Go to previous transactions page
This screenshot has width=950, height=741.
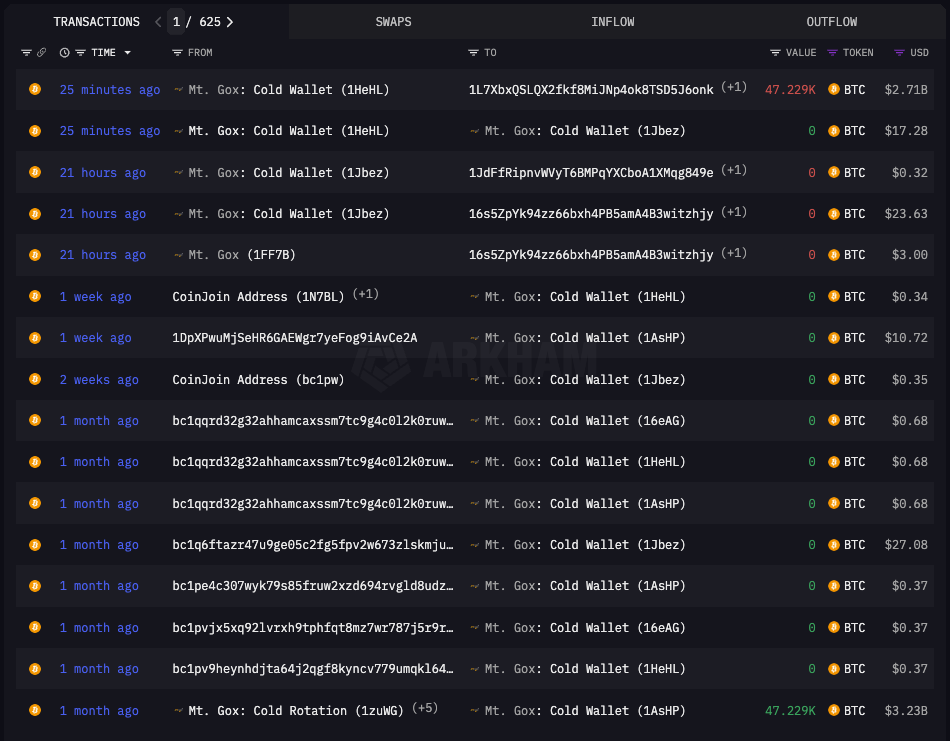point(158,22)
